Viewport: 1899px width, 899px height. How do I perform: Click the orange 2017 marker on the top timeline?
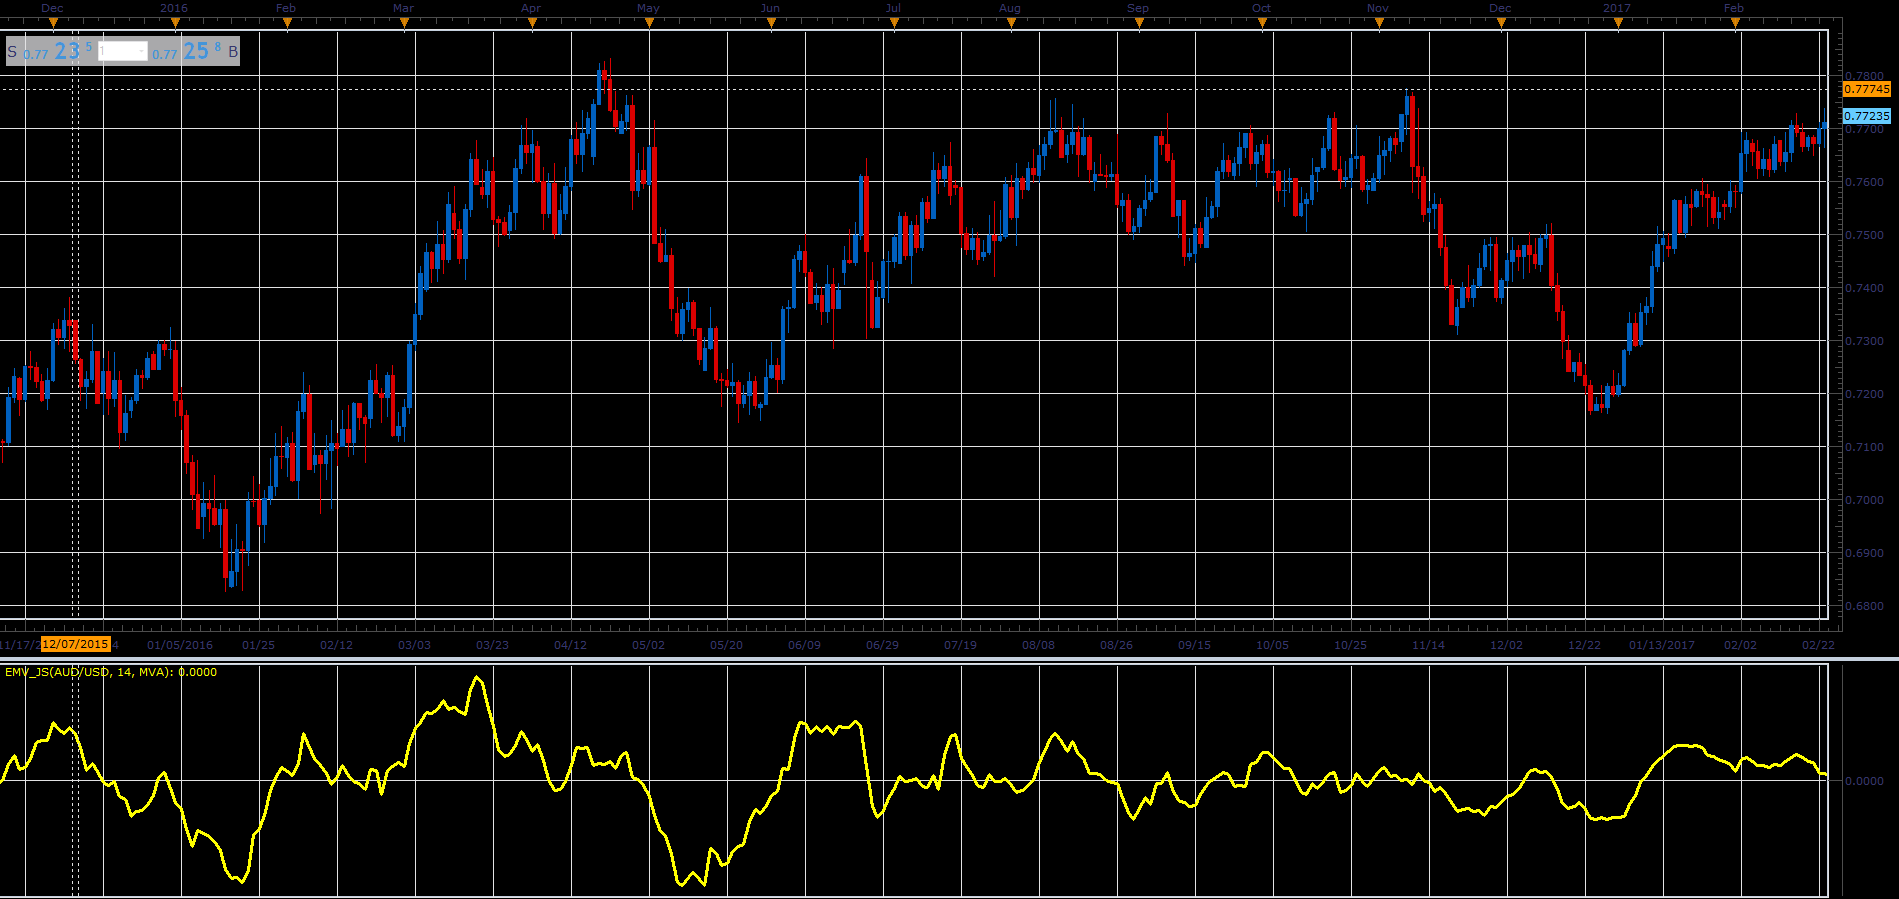pyautogui.click(x=1619, y=23)
